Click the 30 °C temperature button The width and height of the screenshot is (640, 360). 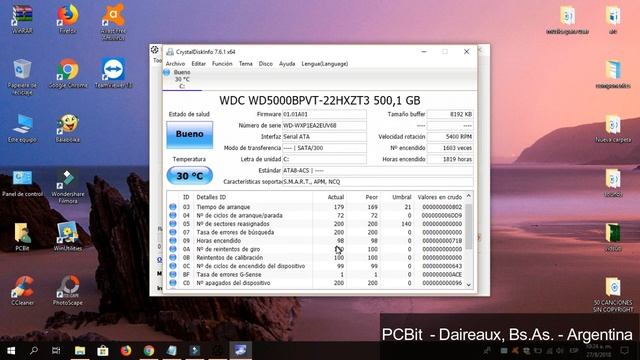pyautogui.click(x=189, y=176)
